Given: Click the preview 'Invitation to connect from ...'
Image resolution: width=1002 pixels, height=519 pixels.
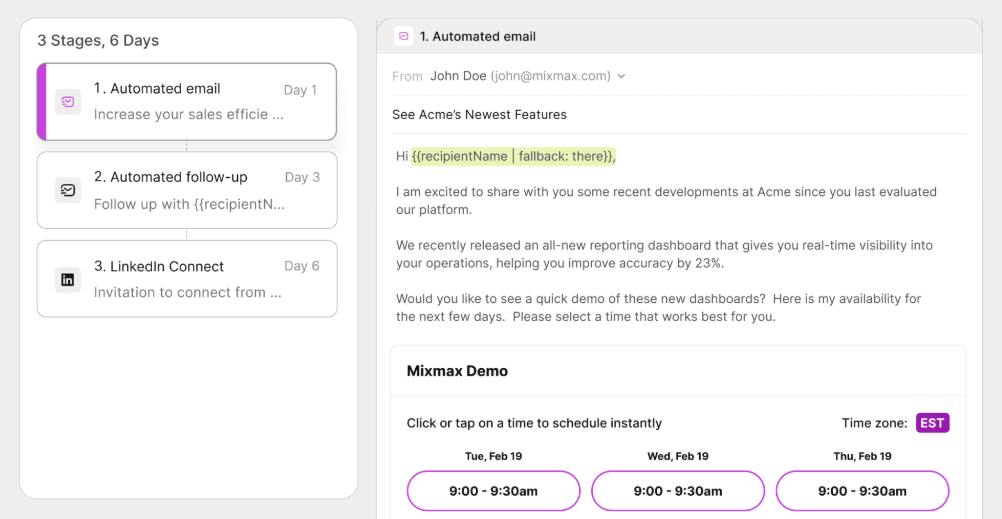Looking at the screenshot, I should tap(187, 292).
